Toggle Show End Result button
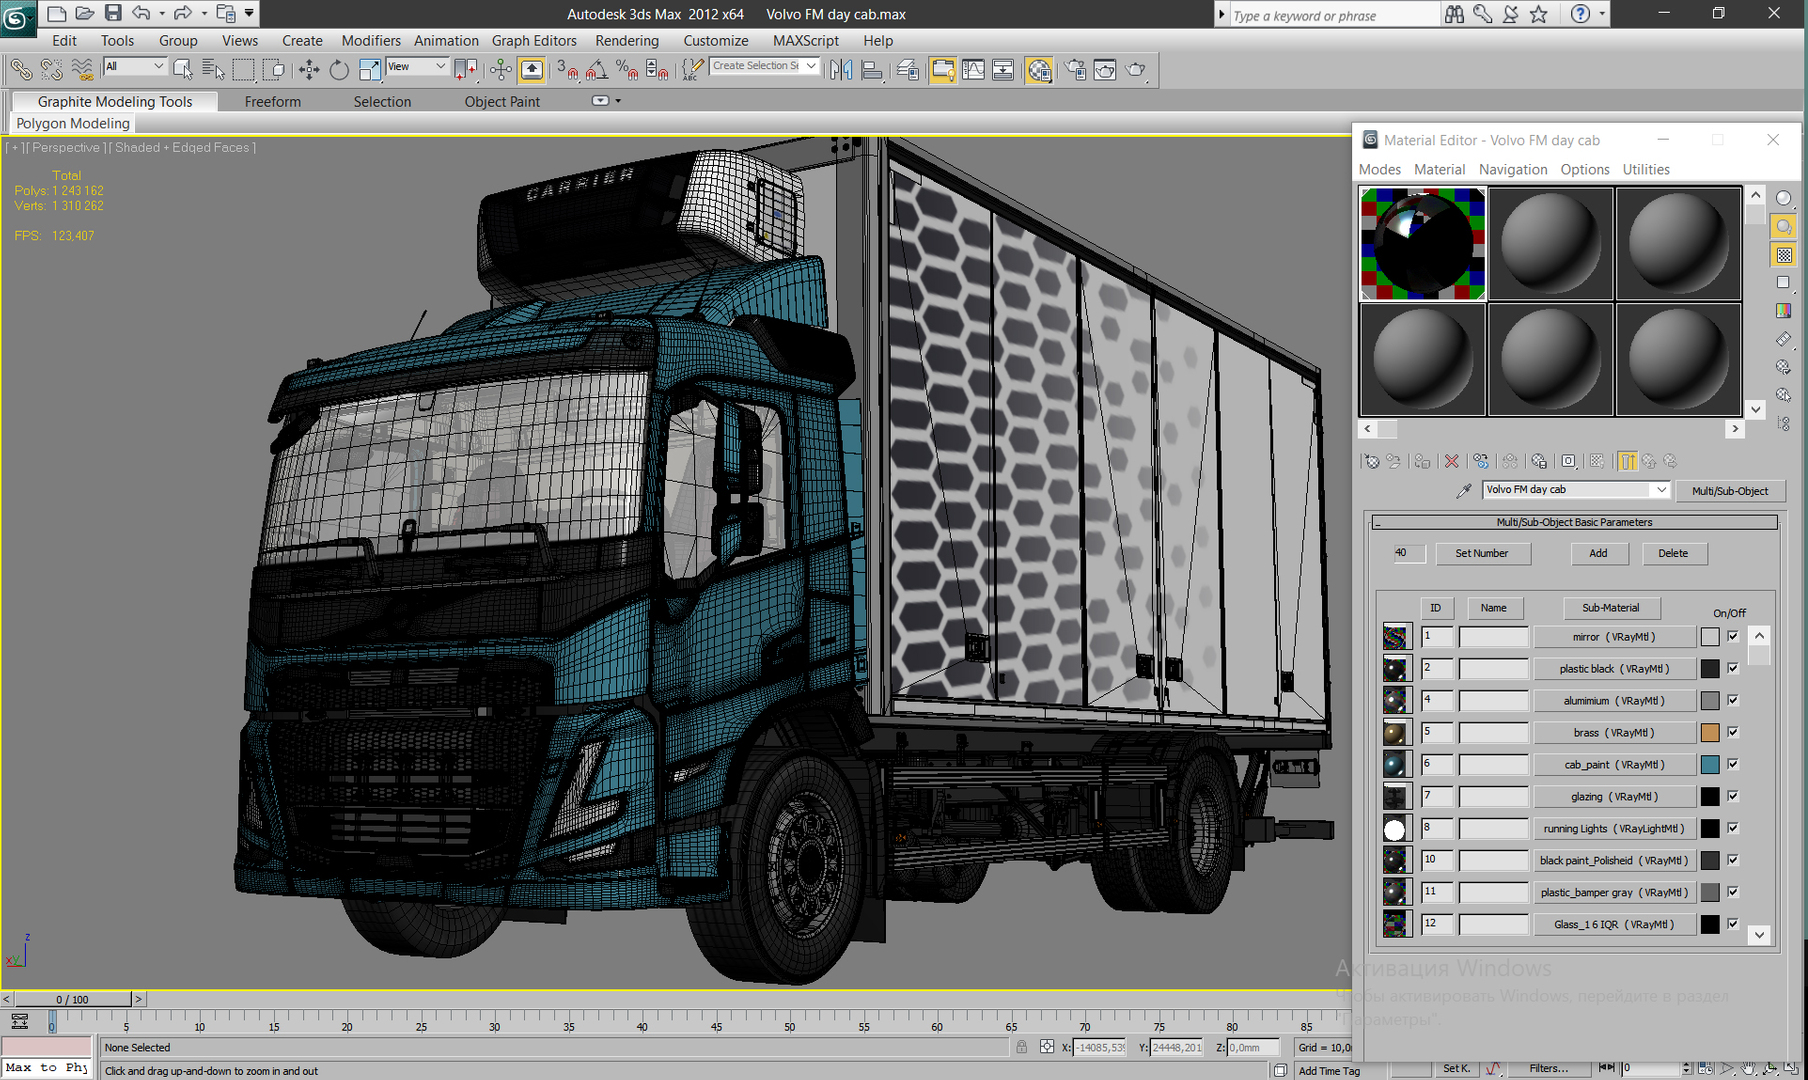Image resolution: width=1808 pixels, height=1080 pixels. pos(1627,461)
